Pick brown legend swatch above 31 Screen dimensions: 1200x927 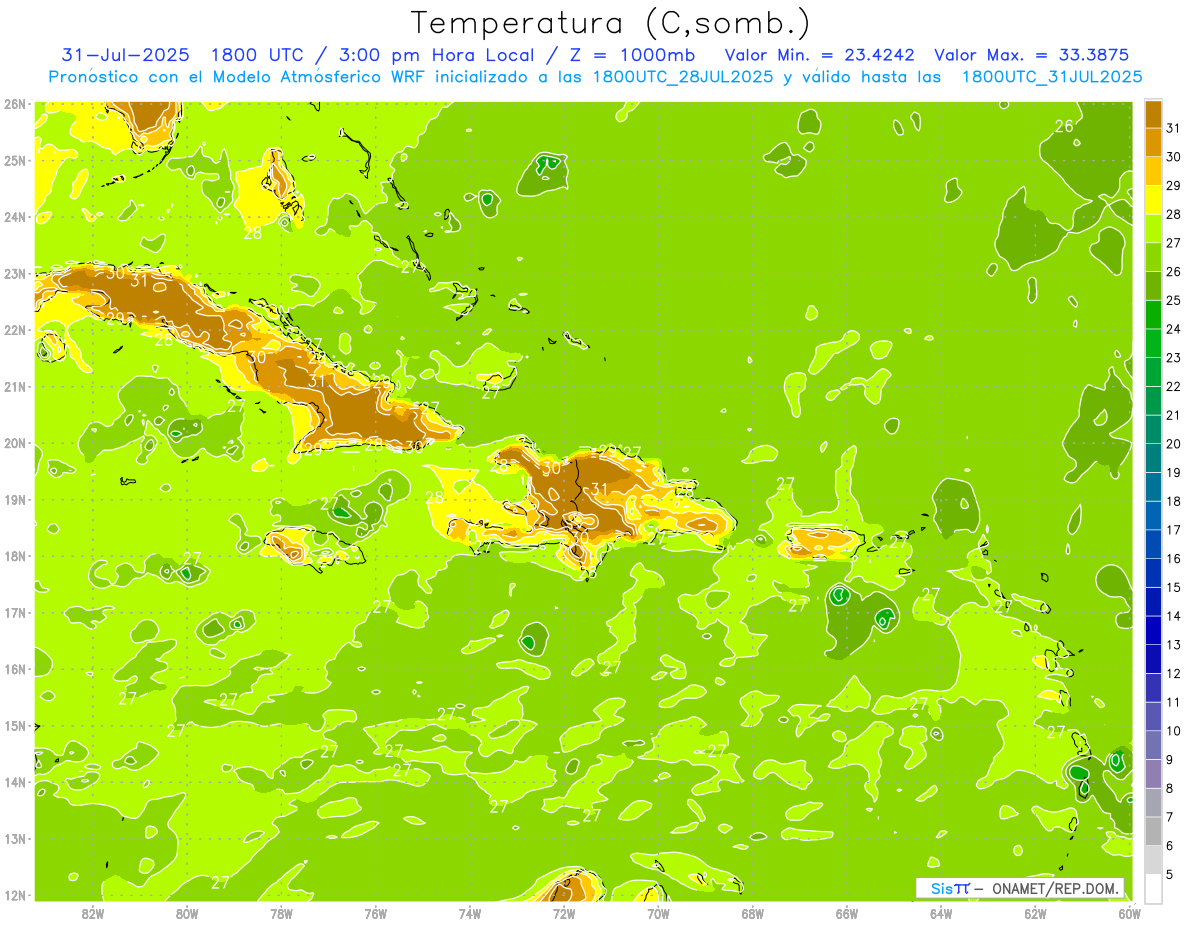pos(1153,114)
